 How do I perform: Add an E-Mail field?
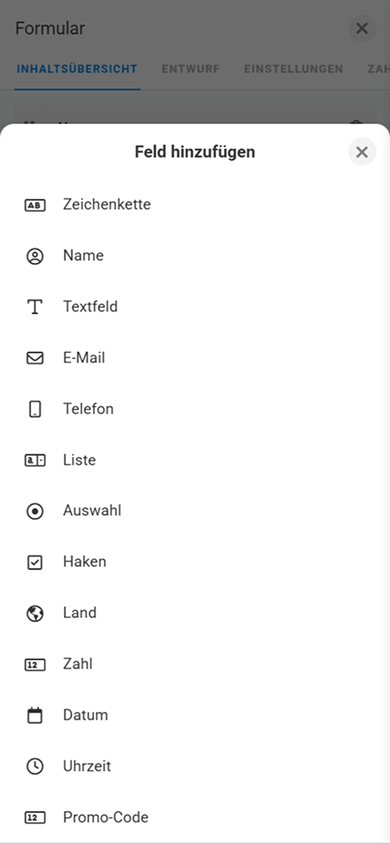click(195, 358)
